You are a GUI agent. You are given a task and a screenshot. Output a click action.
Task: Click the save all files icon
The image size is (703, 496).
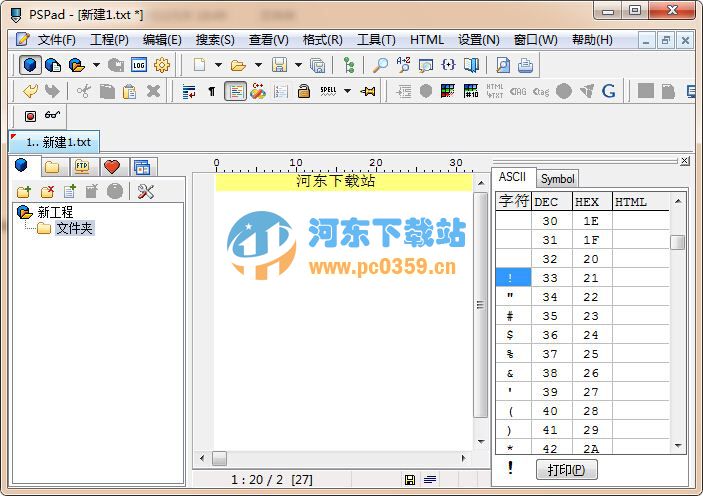pyautogui.click(x=317, y=65)
